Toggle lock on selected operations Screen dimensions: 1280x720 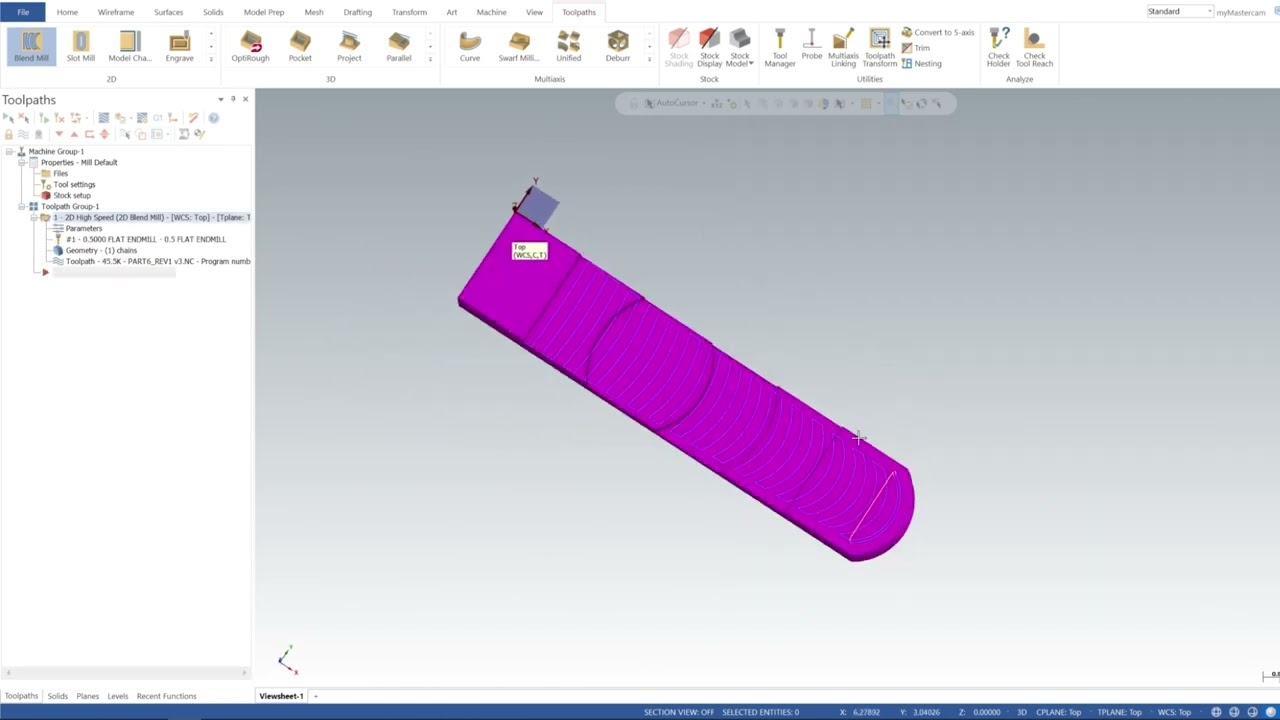point(9,134)
